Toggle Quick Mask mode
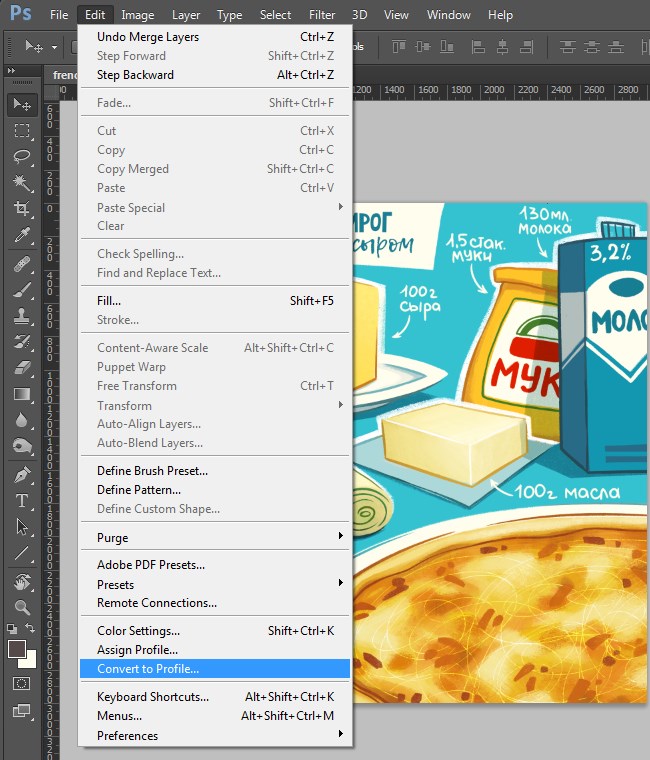The height and width of the screenshot is (760, 650). point(21,684)
